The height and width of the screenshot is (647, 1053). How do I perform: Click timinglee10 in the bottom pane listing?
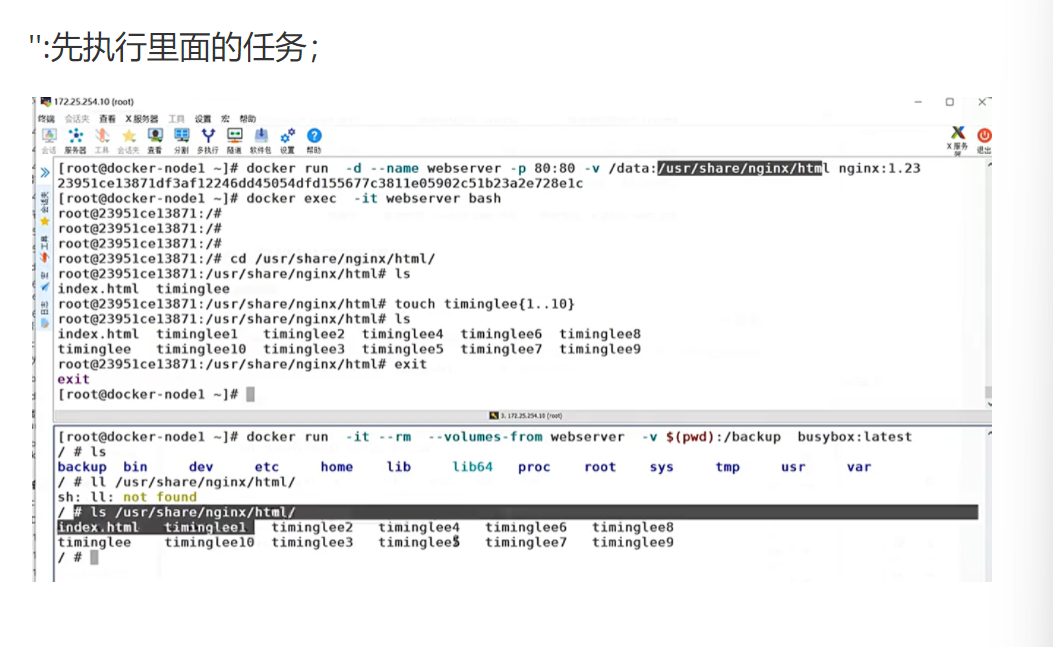(209, 542)
